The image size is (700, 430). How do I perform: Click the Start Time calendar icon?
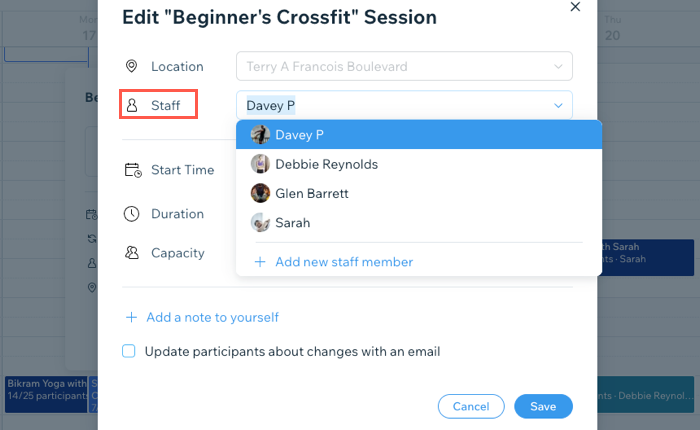click(133, 170)
